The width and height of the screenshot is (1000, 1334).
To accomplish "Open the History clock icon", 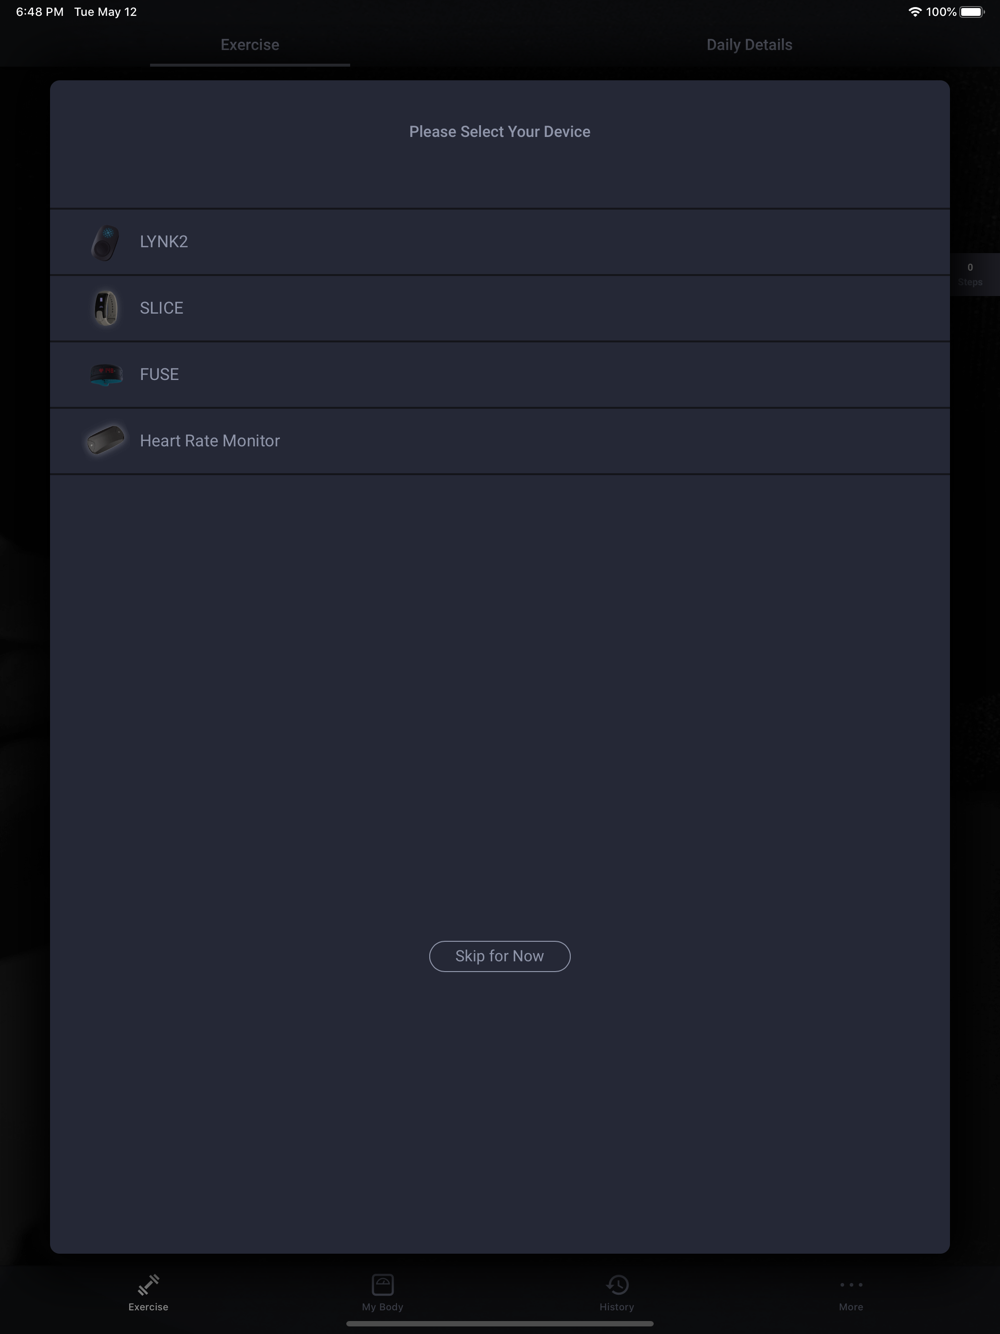I will [x=617, y=1284].
